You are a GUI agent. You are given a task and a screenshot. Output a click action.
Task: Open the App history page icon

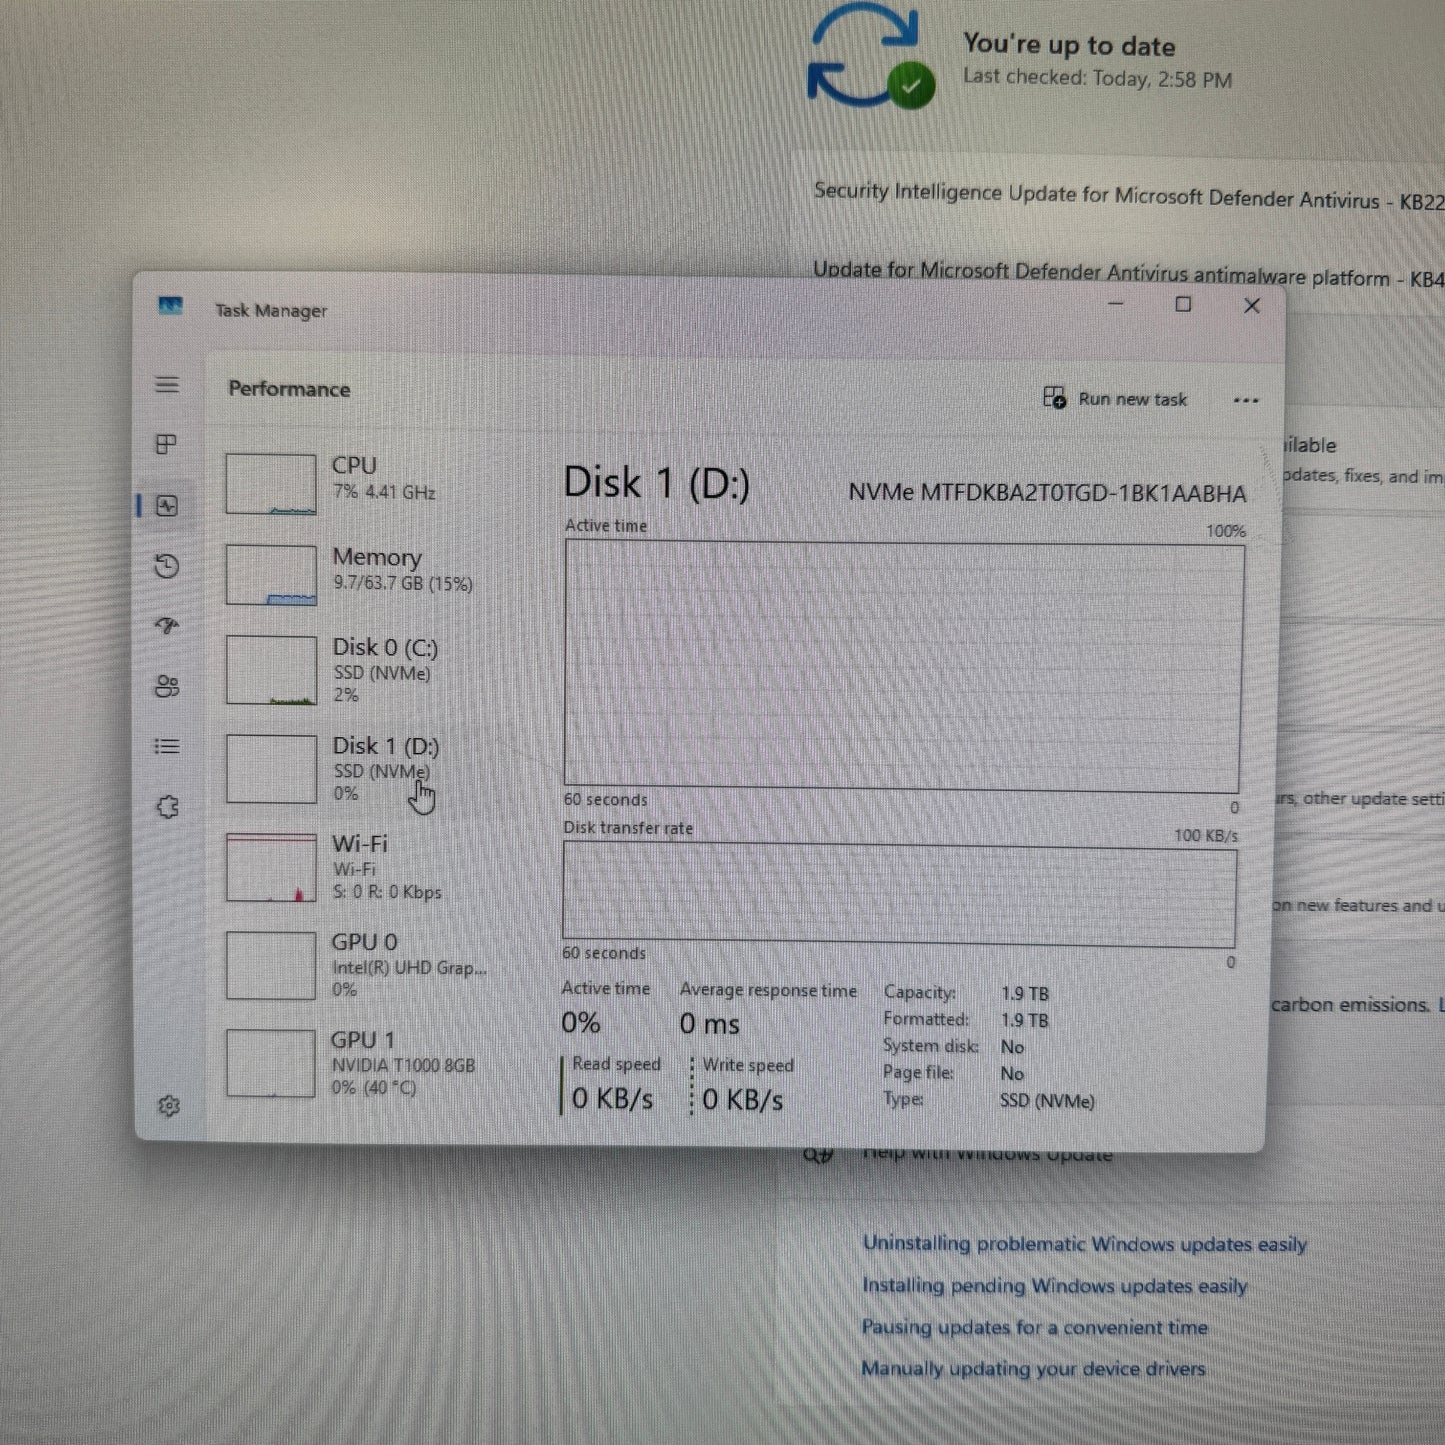[x=167, y=566]
